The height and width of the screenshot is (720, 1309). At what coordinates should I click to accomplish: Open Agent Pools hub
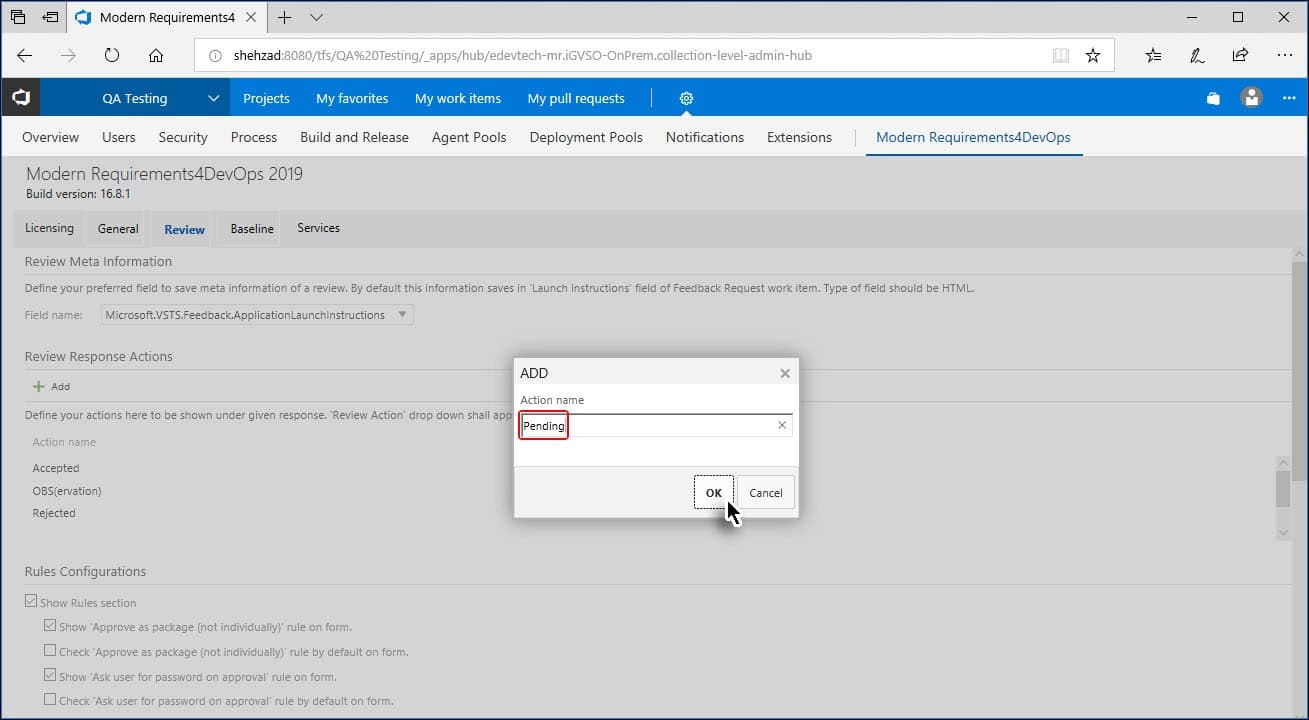(x=469, y=137)
